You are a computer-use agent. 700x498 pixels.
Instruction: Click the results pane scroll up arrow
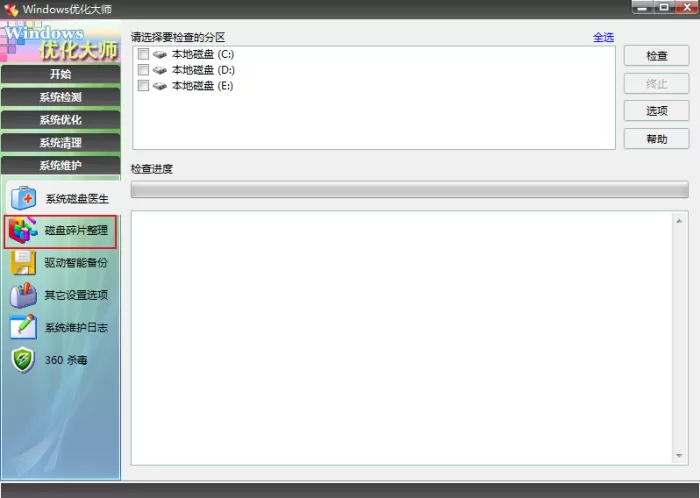click(x=679, y=221)
